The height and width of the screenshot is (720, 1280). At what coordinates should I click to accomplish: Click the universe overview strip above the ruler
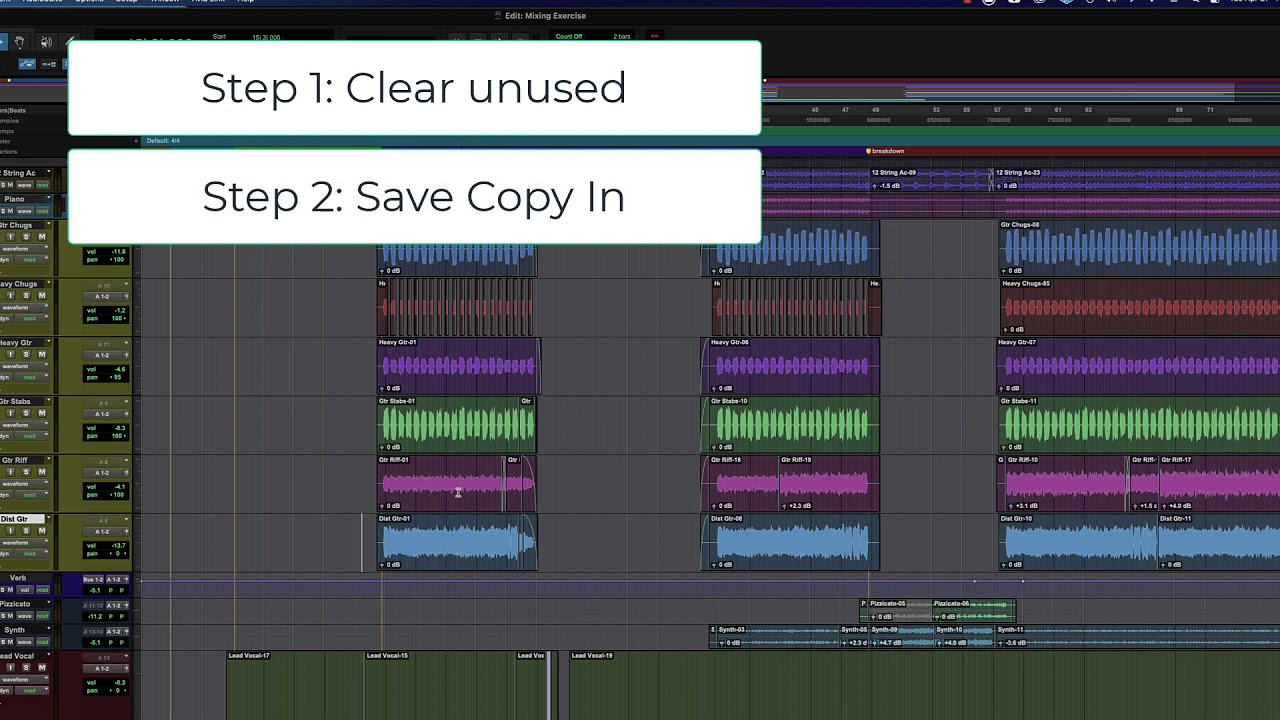click(1020, 93)
